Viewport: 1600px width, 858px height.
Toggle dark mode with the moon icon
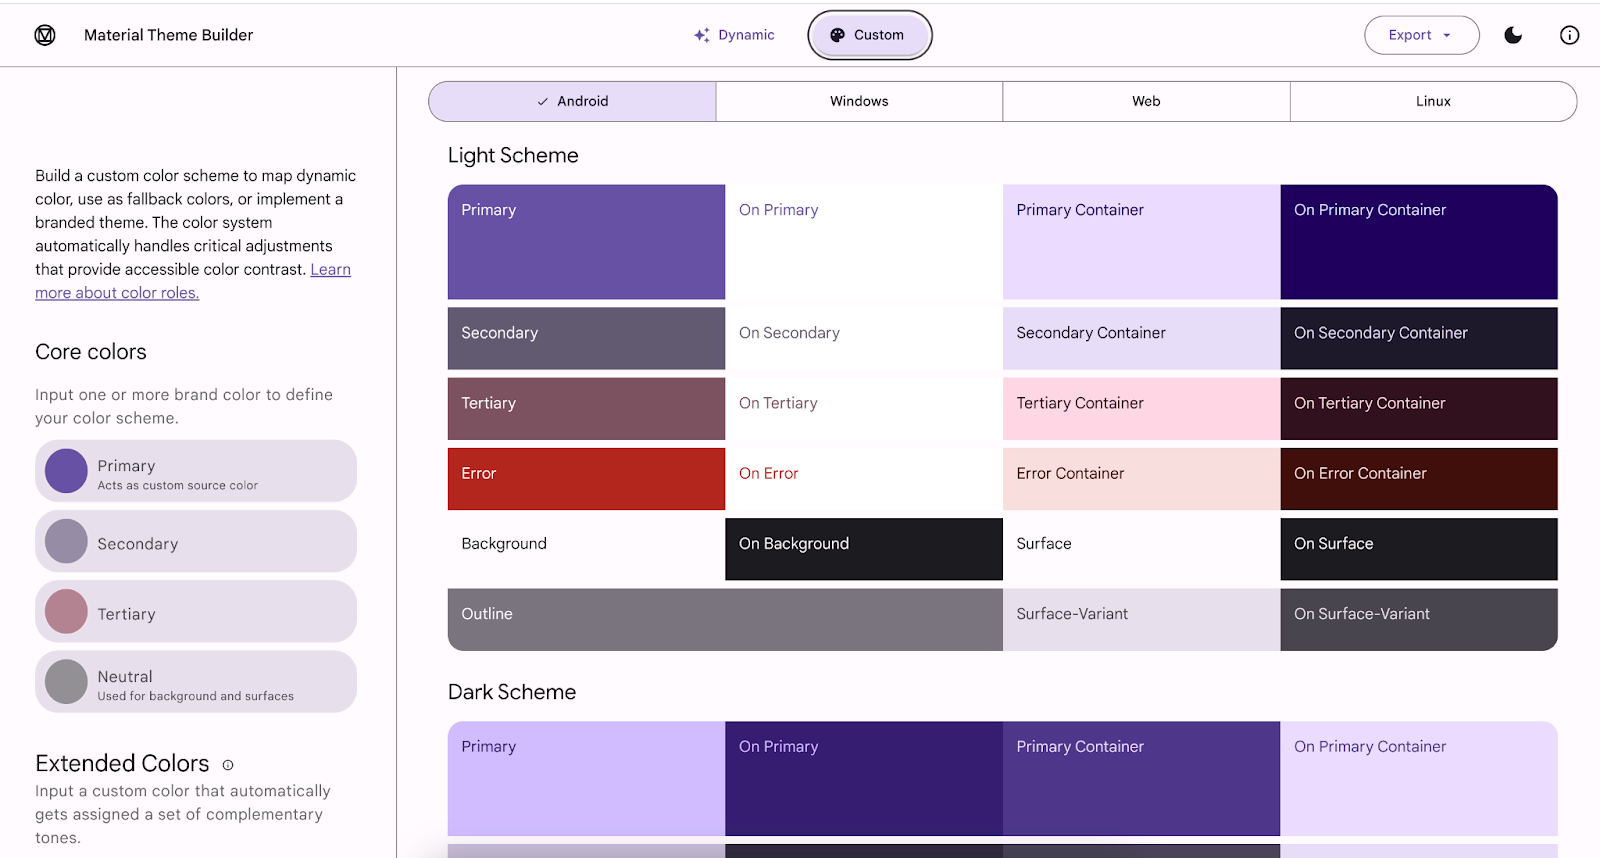tap(1513, 35)
